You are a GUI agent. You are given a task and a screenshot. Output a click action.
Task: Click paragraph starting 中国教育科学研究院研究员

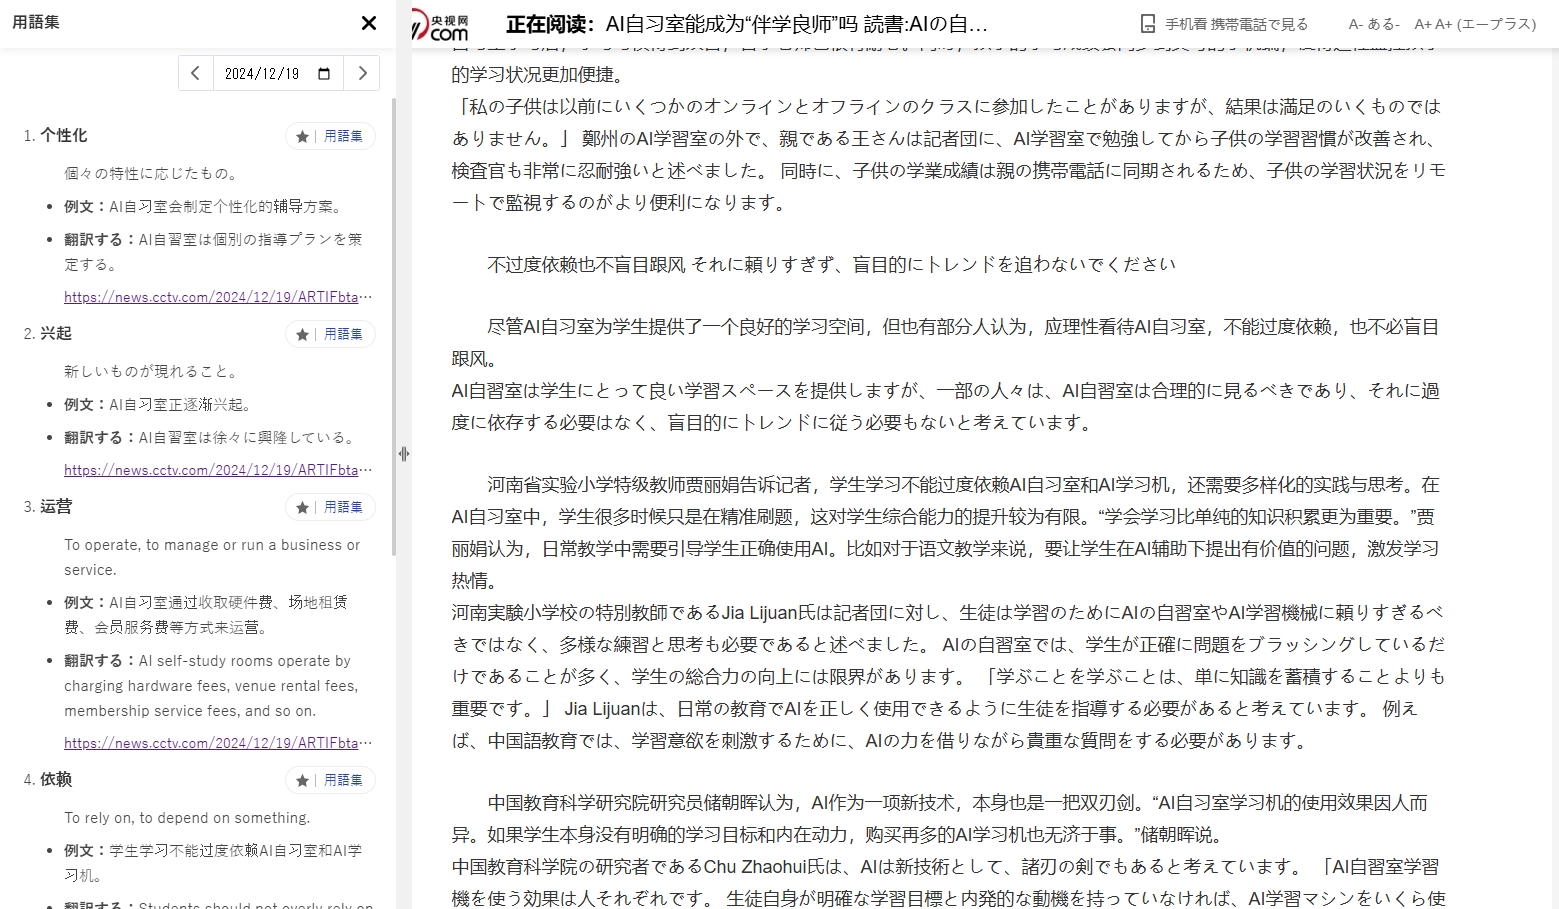coord(940,819)
